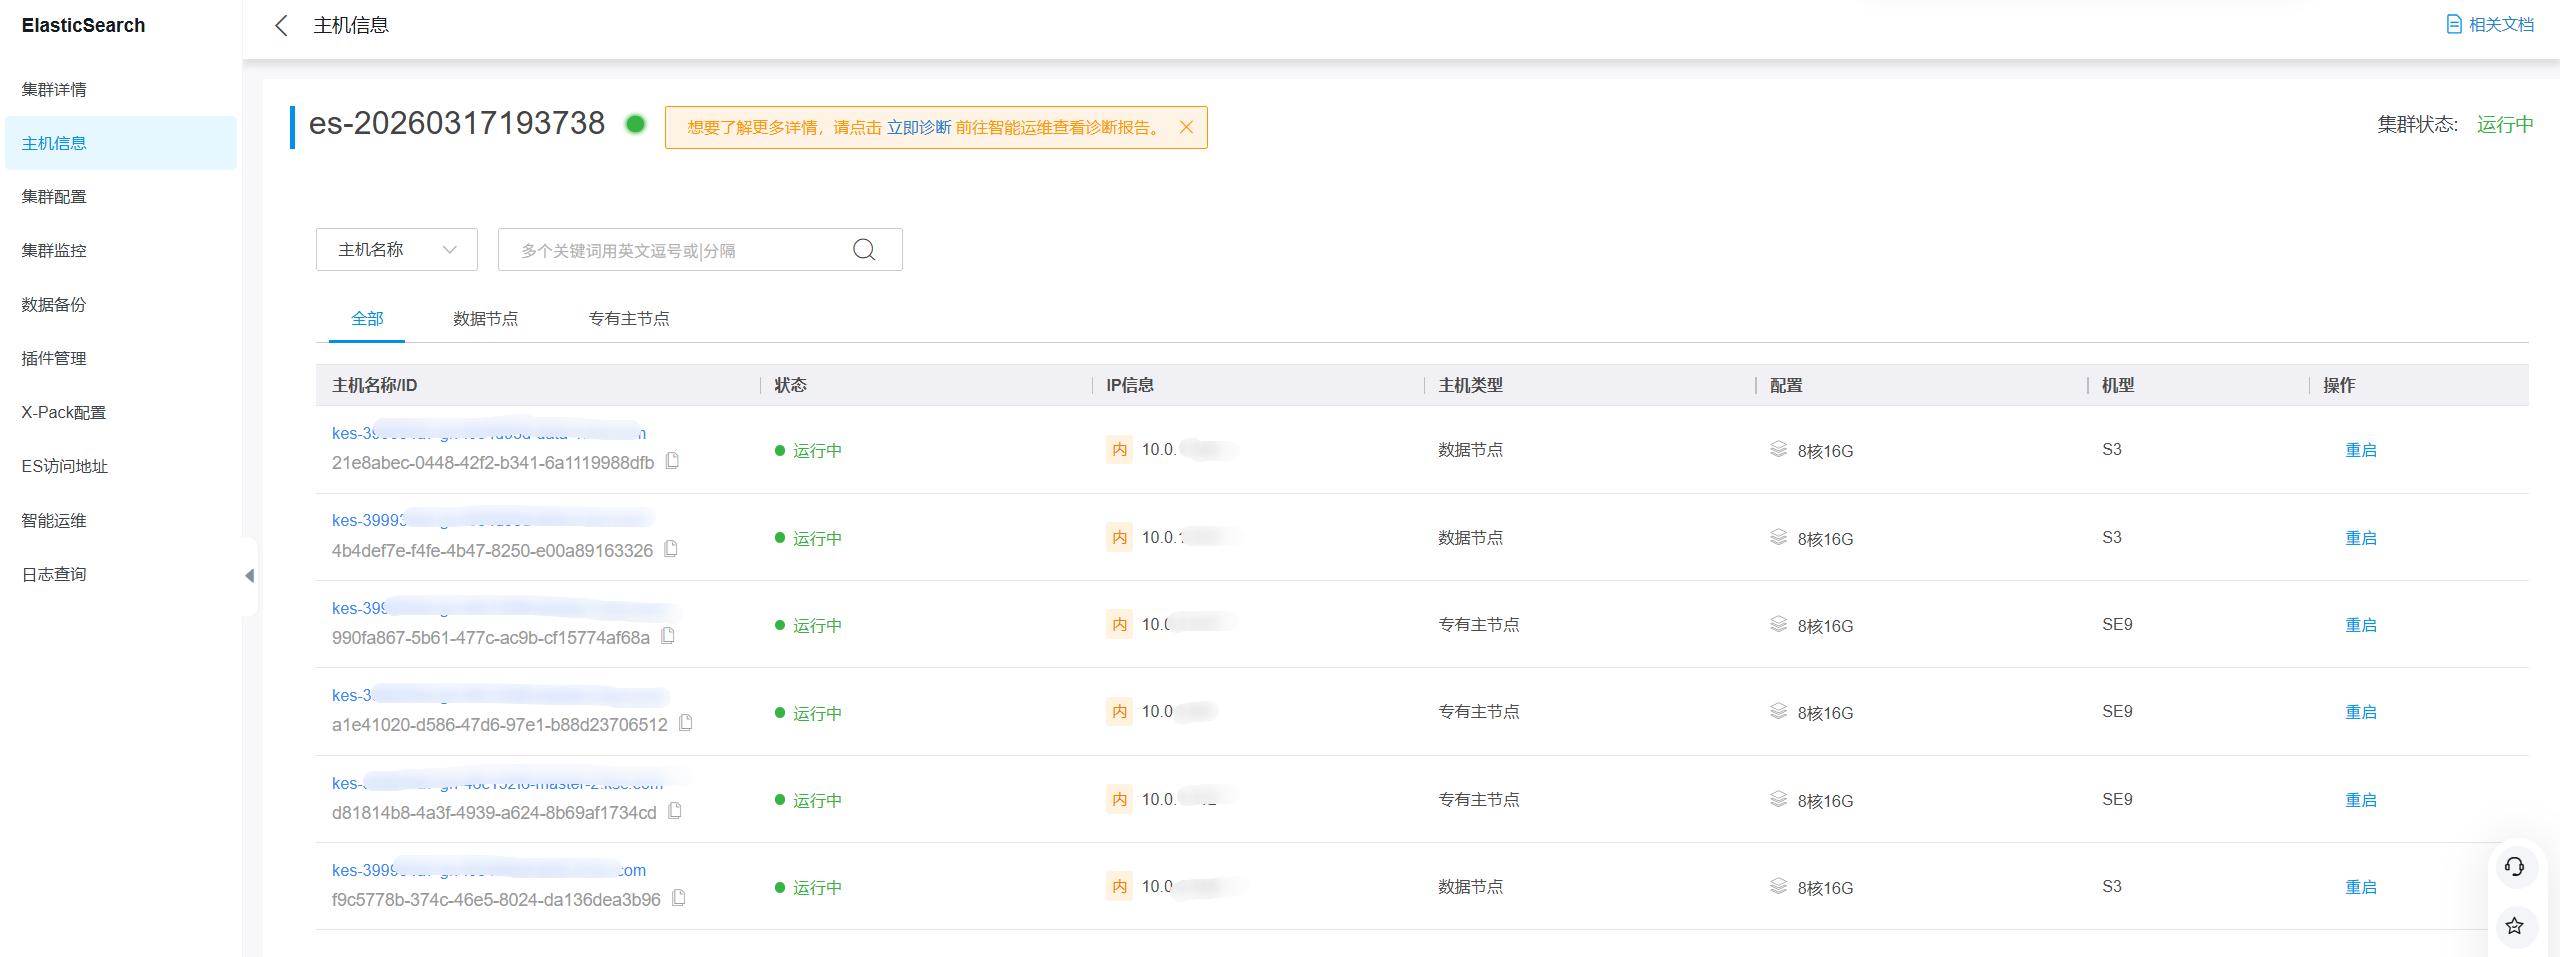
Task: Select the 全部 tab
Action: [x=367, y=319]
